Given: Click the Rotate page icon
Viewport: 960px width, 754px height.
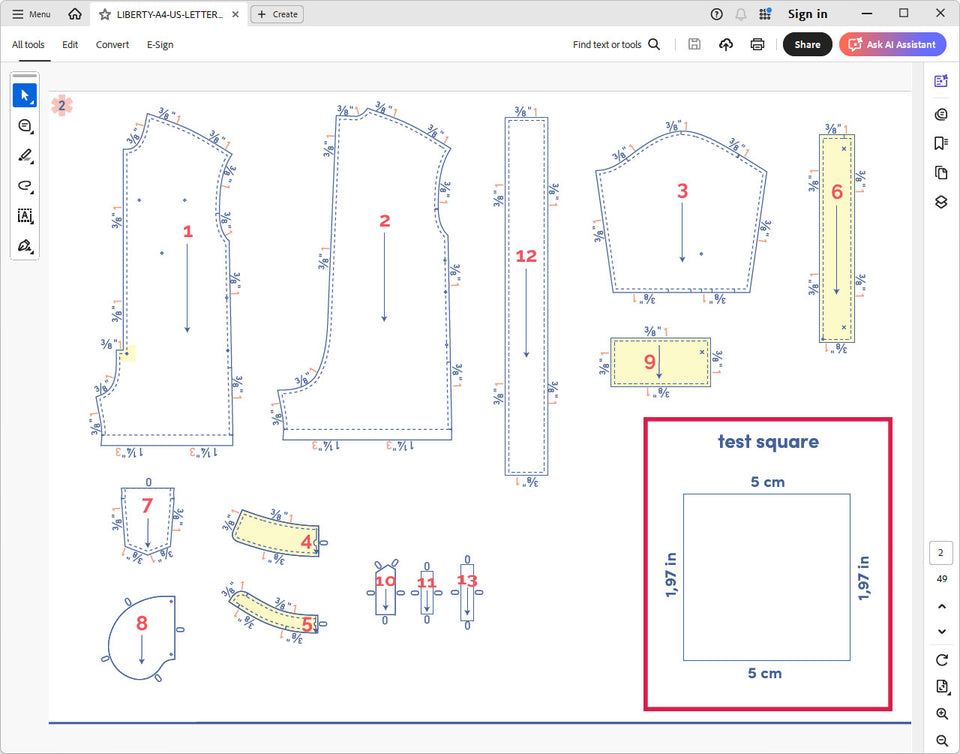Looking at the screenshot, I should pyautogui.click(x=942, y=660).
